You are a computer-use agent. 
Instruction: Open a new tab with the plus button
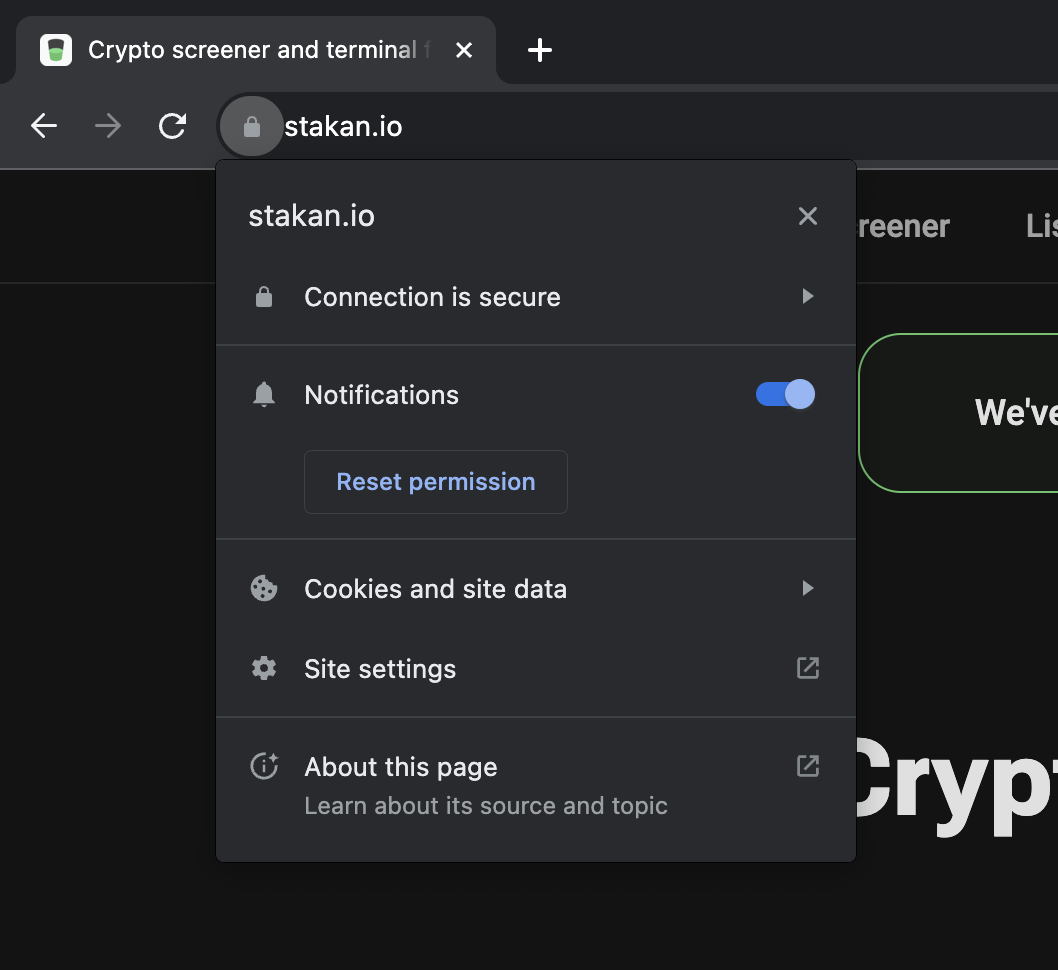(x=539, y=50)
